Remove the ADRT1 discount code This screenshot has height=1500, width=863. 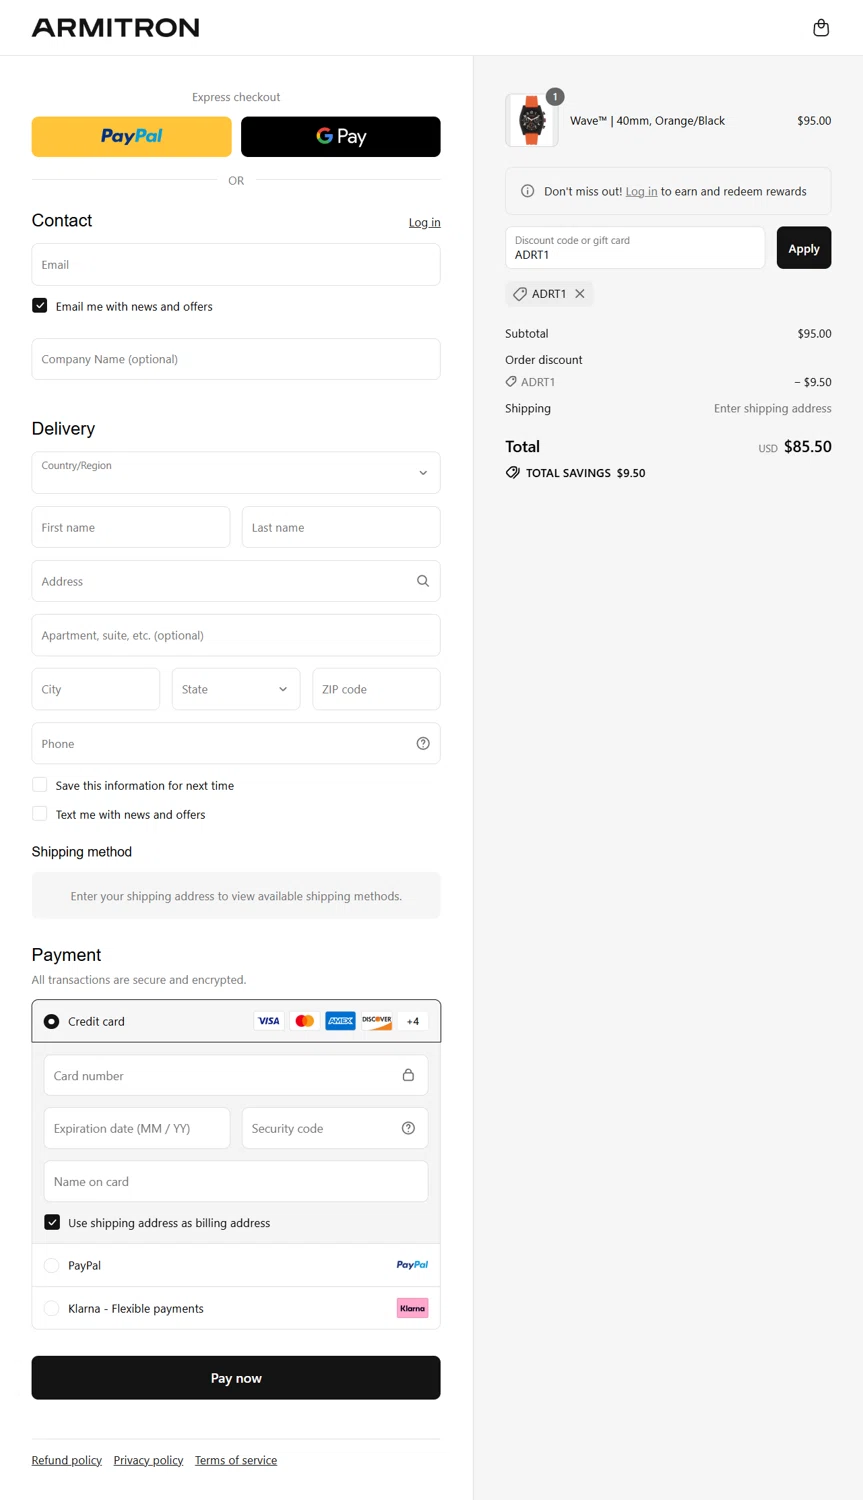pos(580,294)
